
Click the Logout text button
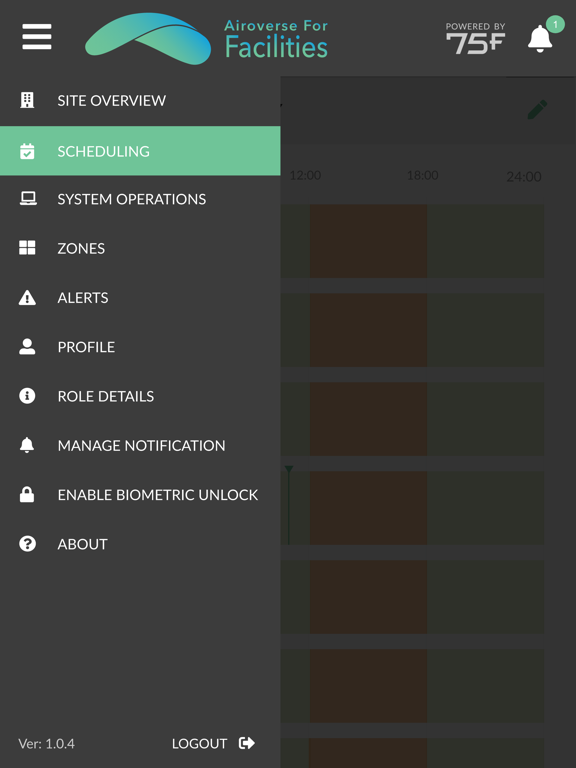pyautogui.click(x=199, y=744)
